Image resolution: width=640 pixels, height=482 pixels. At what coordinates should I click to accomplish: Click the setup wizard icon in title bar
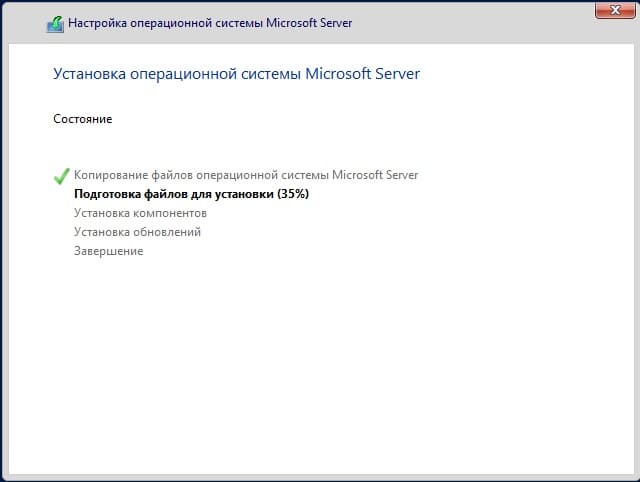[55, 24]
